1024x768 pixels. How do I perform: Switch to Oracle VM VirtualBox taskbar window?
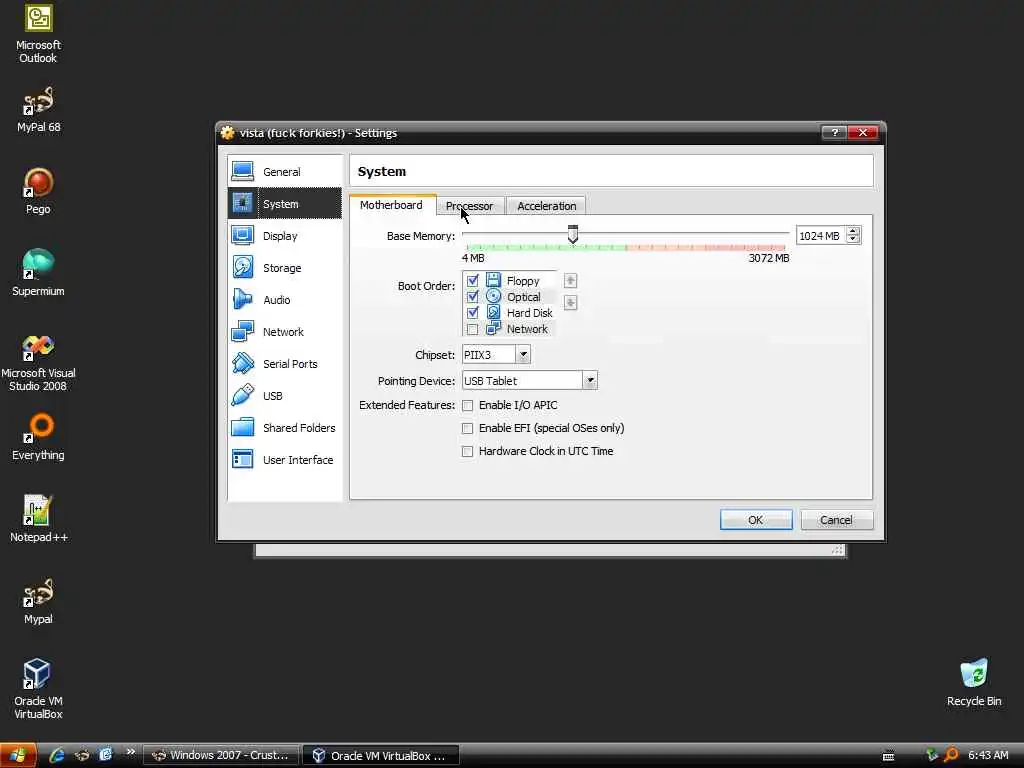tap(381, 756)
